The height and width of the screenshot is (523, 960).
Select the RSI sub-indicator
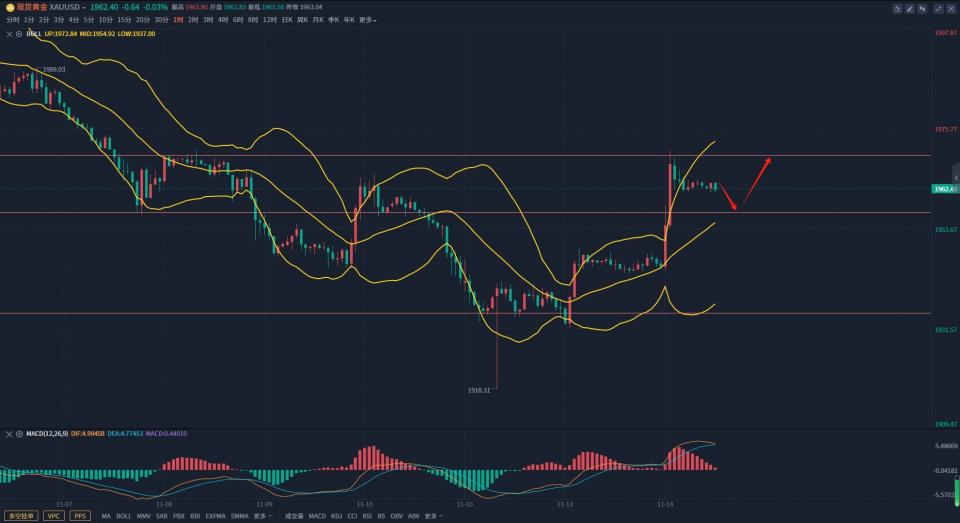[367, 516]
